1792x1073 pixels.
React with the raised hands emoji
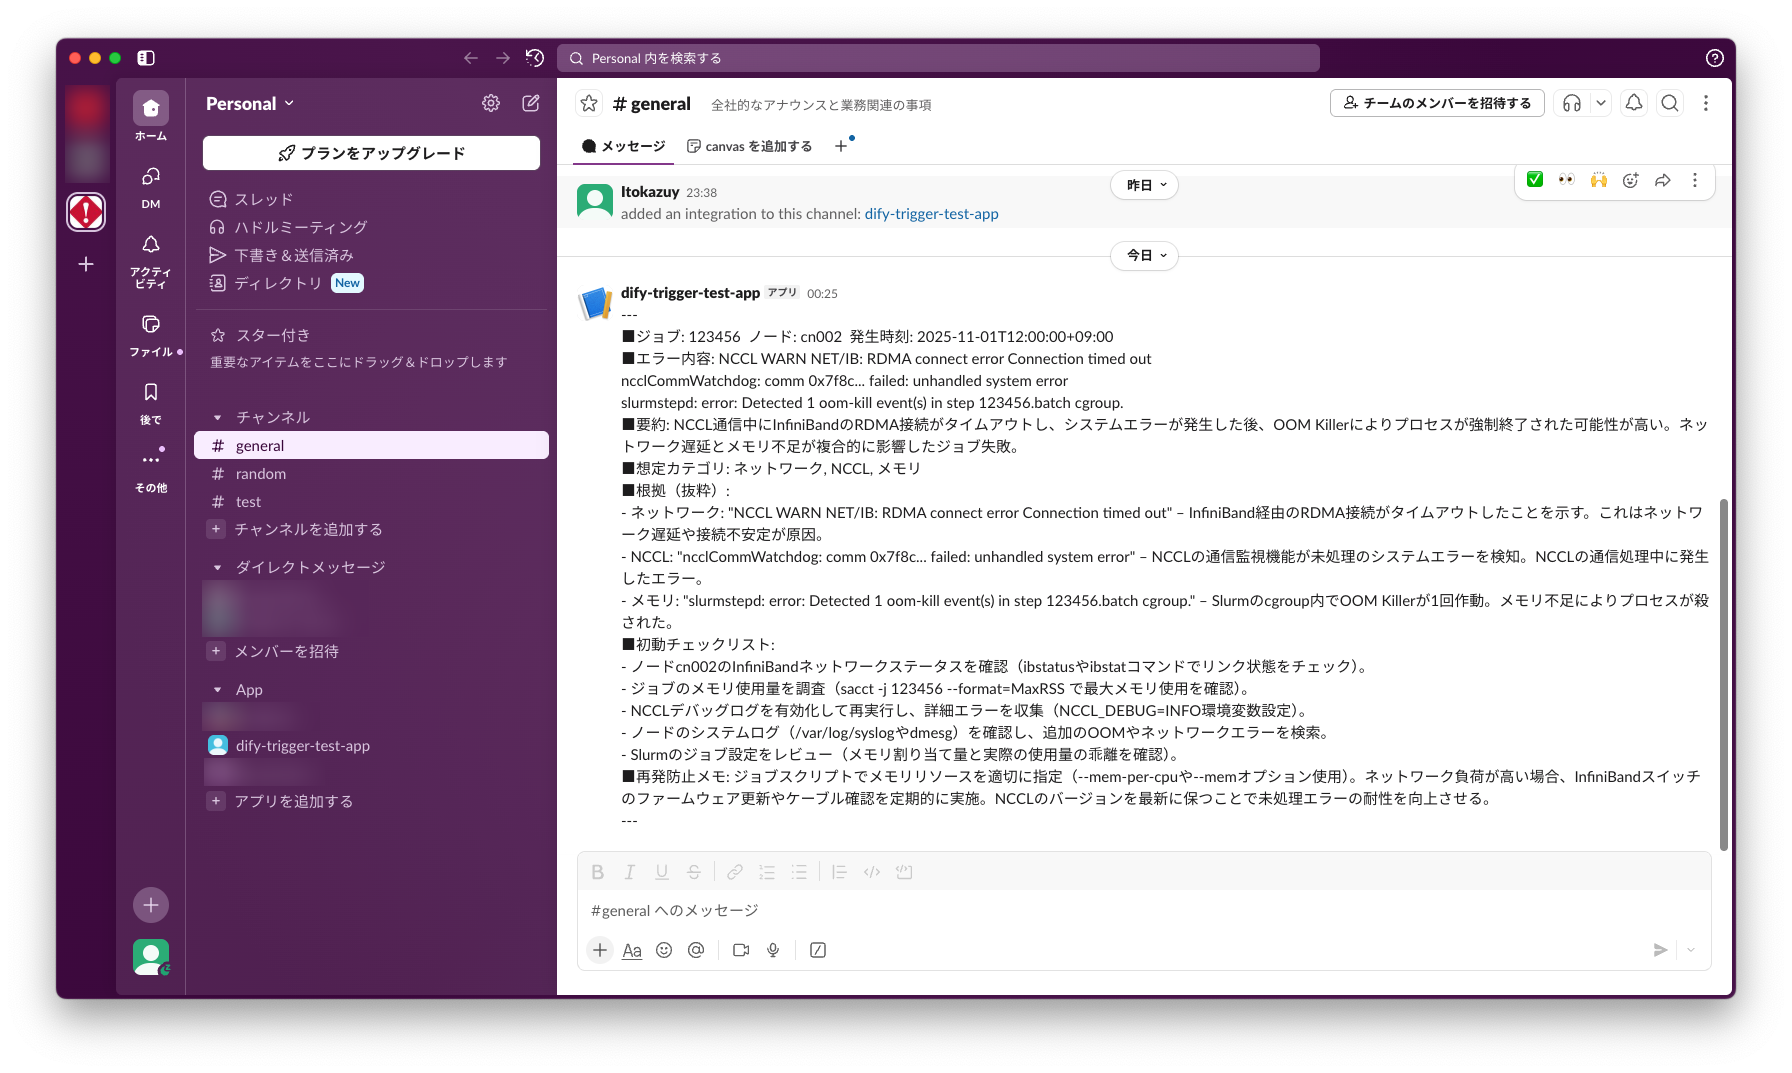1599,180
